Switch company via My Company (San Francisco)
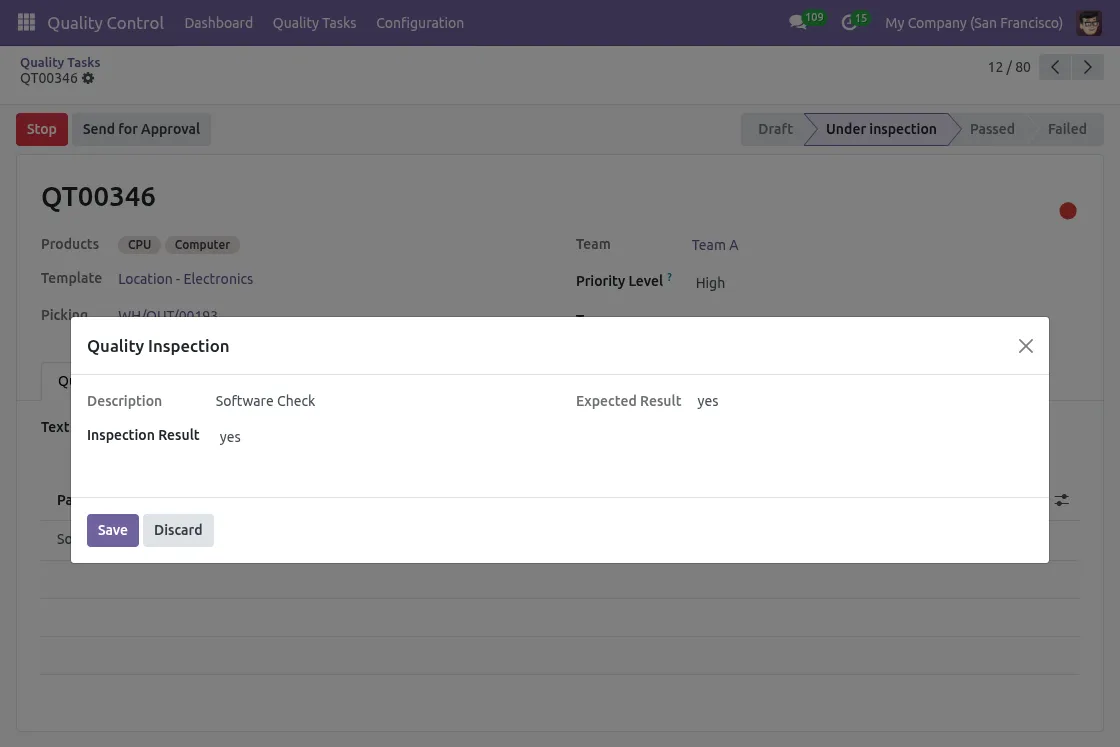This screenshot has height=747, width=1120. tap(974, 23)
